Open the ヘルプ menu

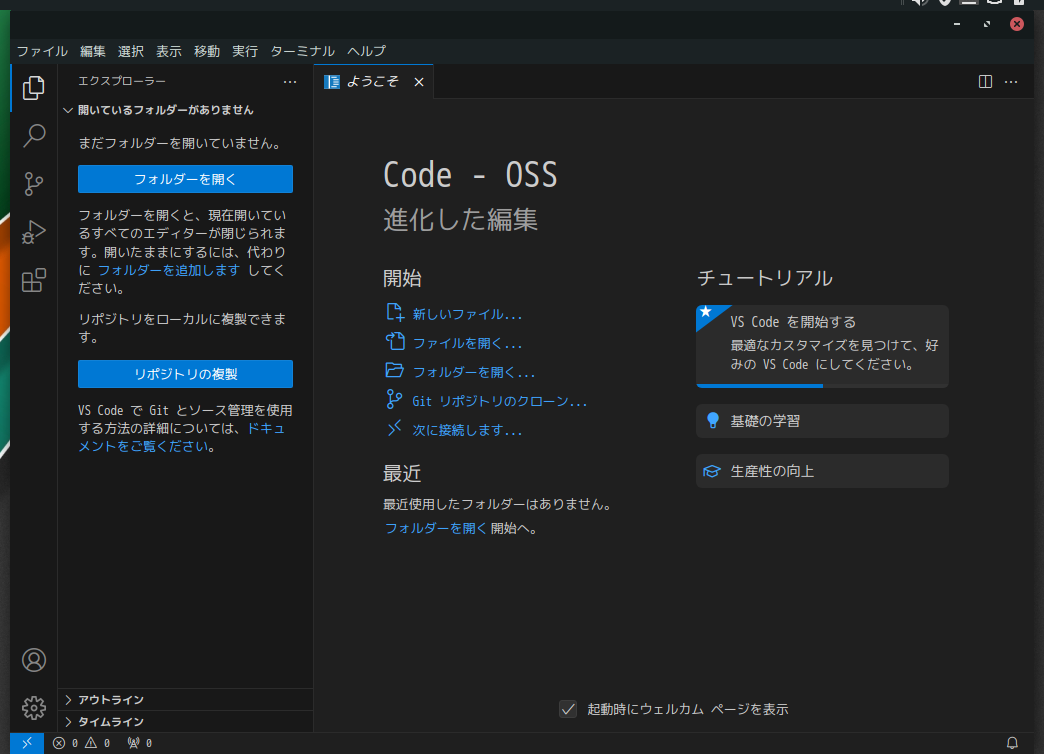point(366,51)
